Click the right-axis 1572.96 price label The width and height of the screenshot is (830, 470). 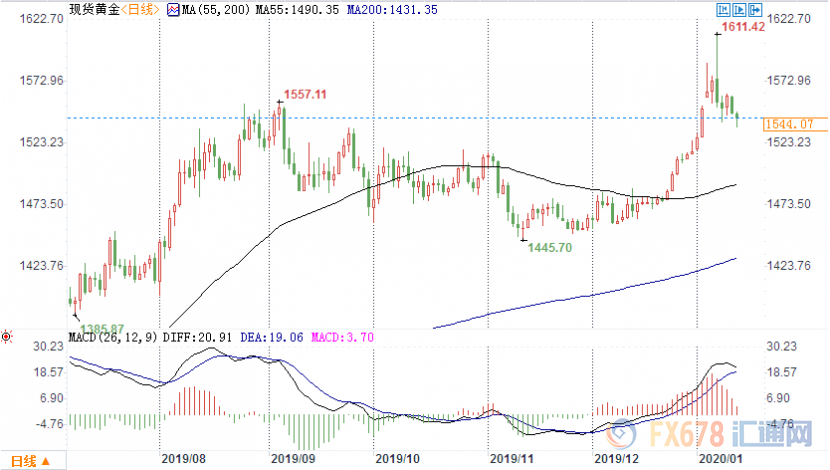click(789, 80)
